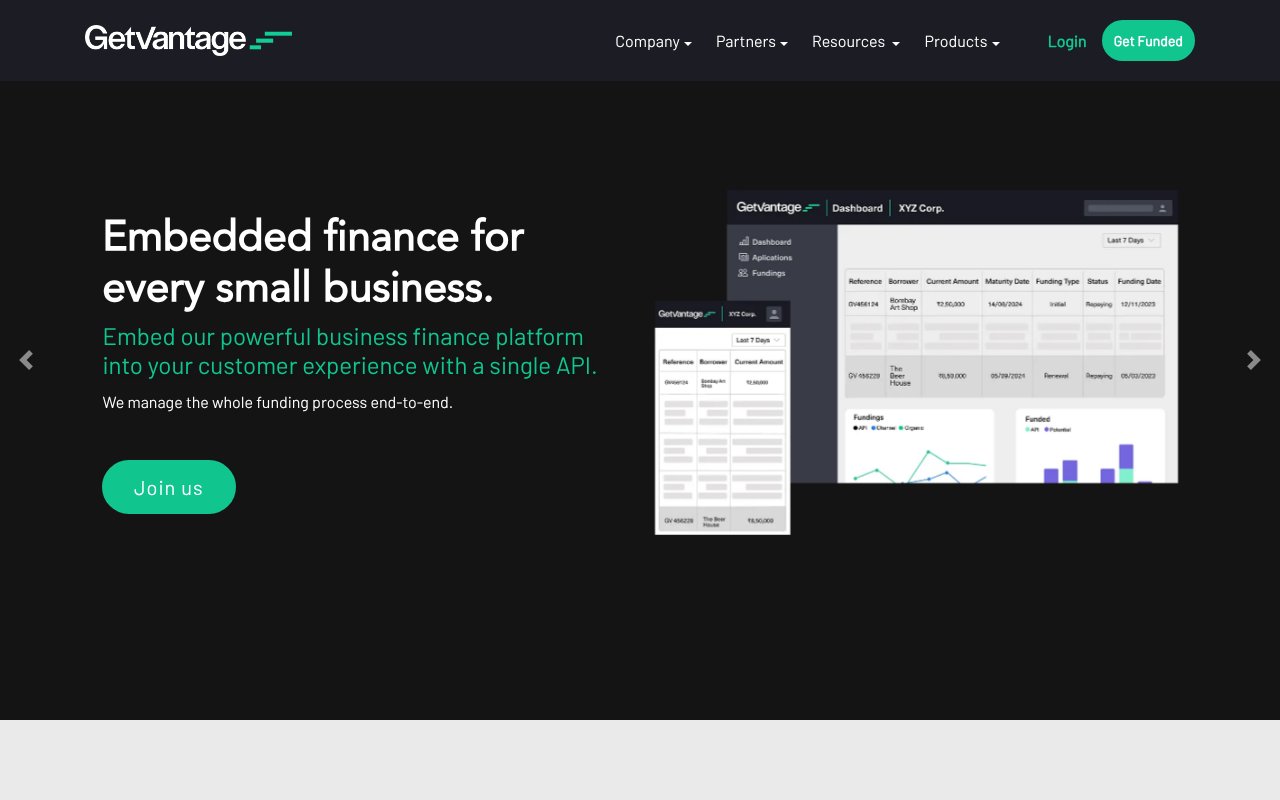Open the Partners menu
This screenshot has height=800, width=1280.
pos(751,42)
